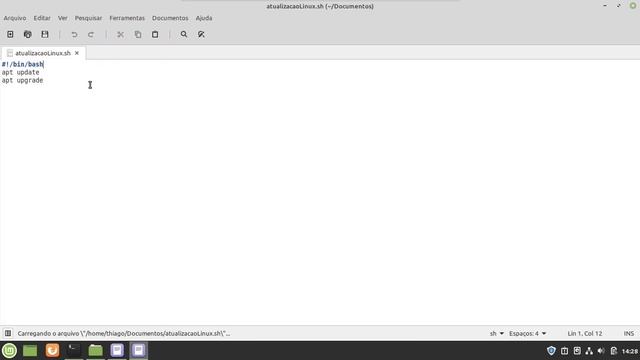Show desktop using green taskbar icon
Viewport: 640px width, 360px height.
click(30, 350)
